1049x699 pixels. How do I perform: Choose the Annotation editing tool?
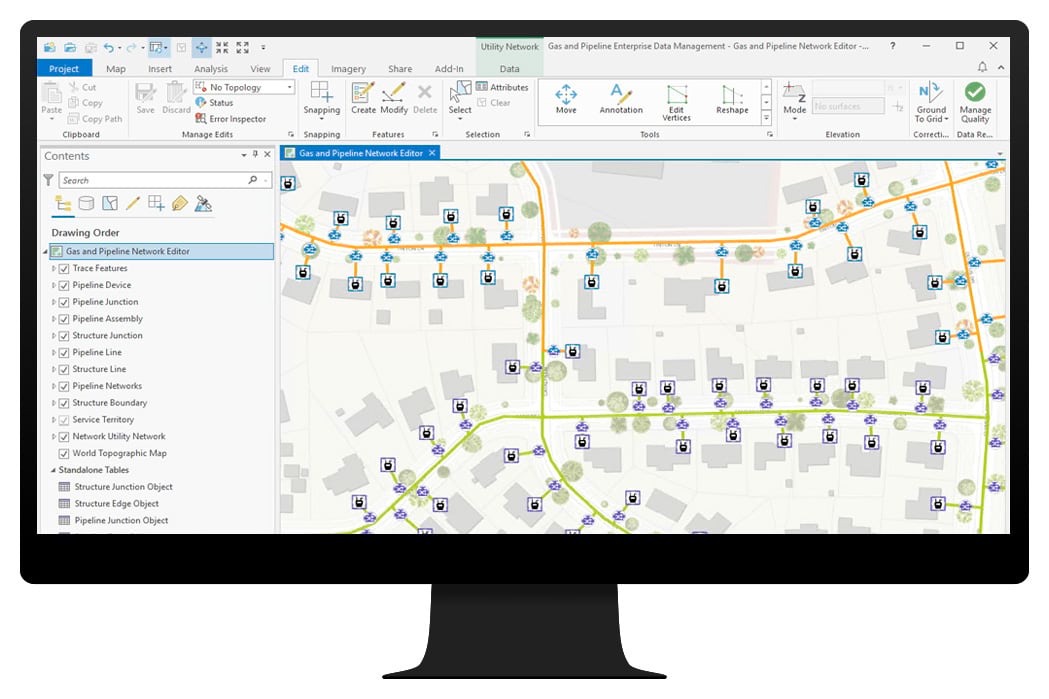point(621,99)
